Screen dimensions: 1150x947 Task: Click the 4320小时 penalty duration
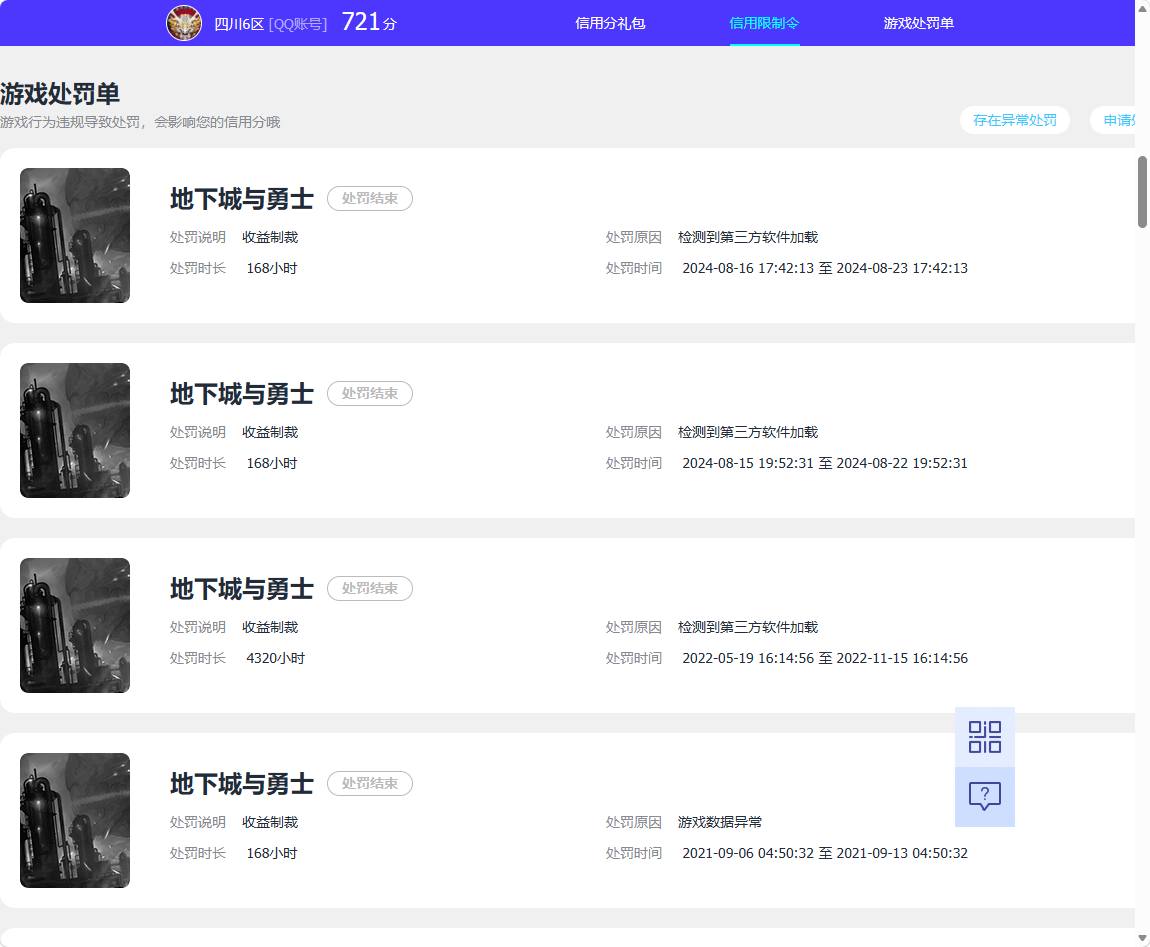coord(276,659)
